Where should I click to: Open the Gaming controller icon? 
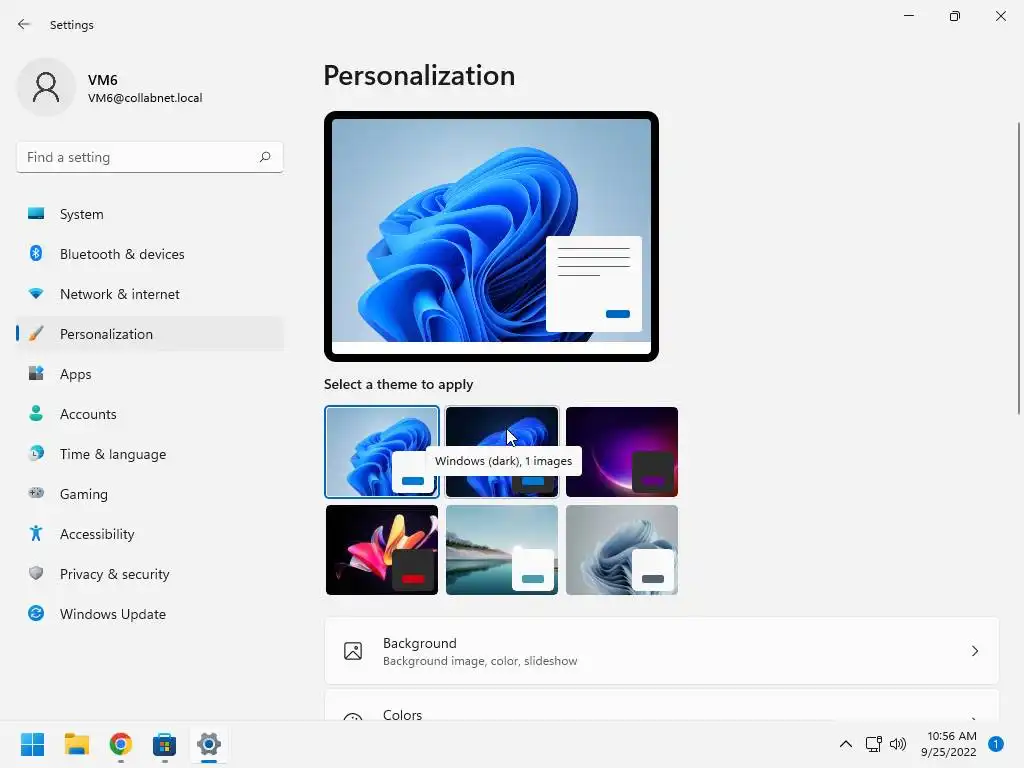tap(36, 493)
